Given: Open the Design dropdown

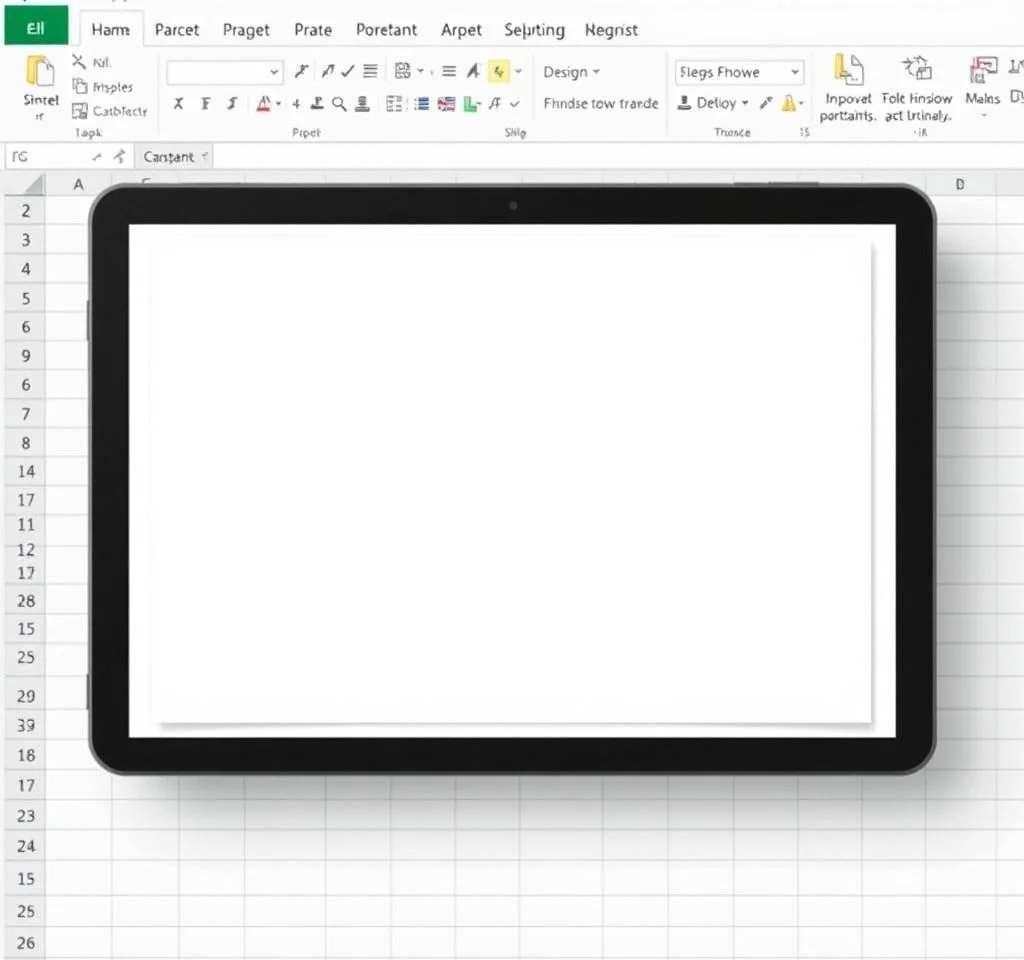Looking at the screenshot, I should [571, 72].
